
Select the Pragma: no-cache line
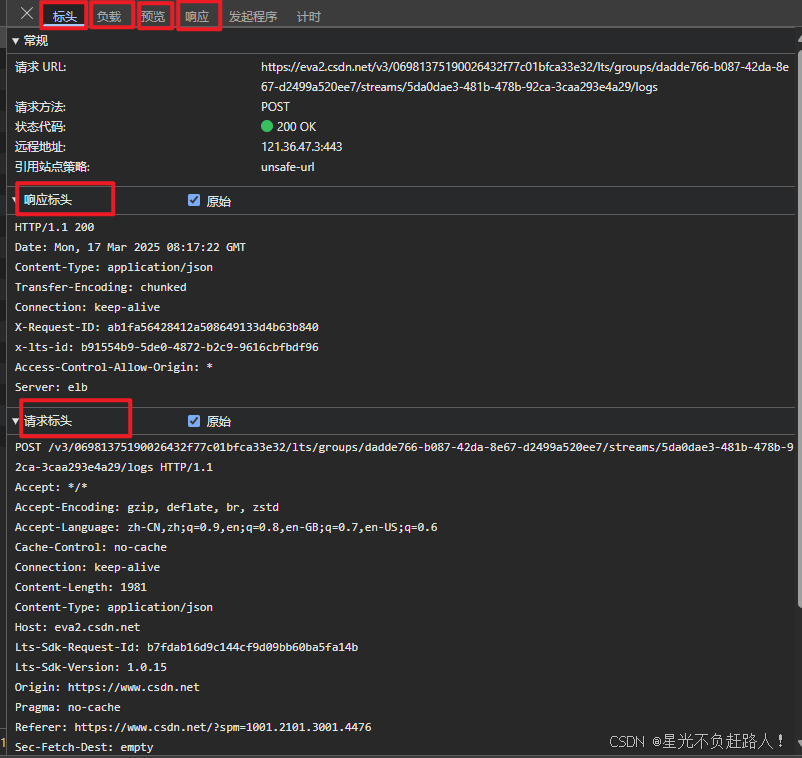68,707
